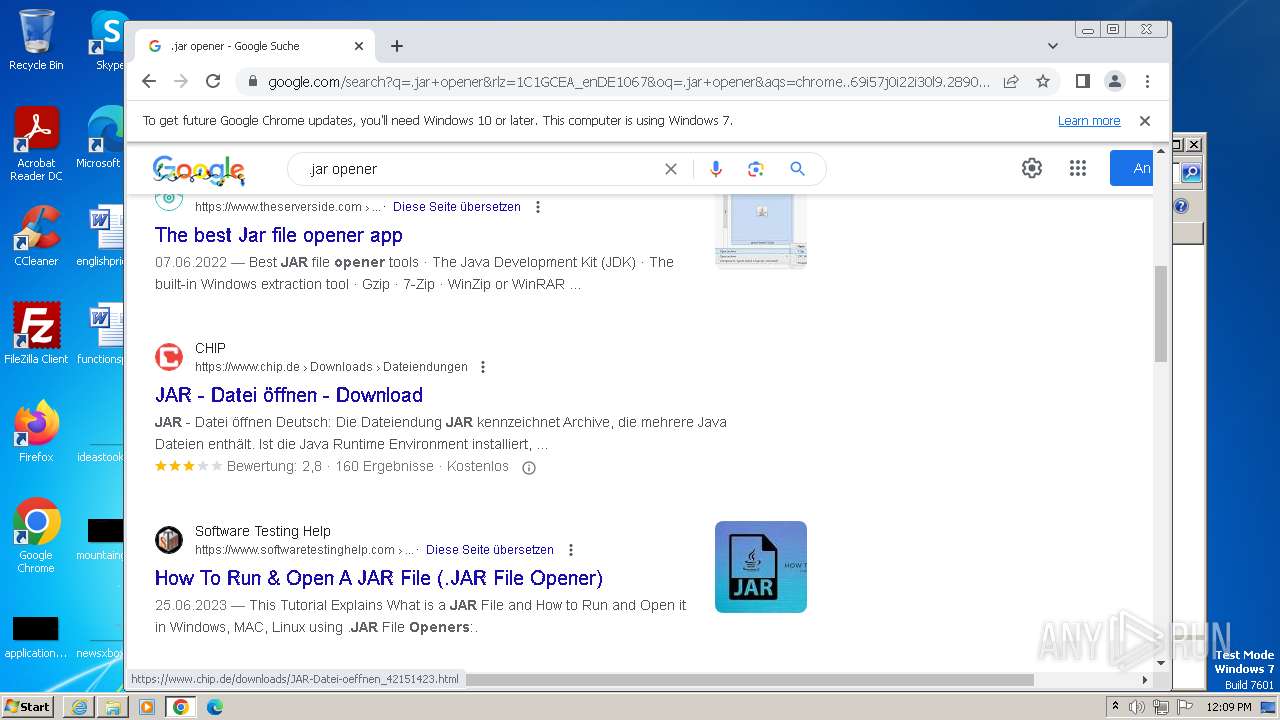Open options menu for the CHIP result
The height and width of the screenshot is (720, 1280).
(x=483, y=367)
